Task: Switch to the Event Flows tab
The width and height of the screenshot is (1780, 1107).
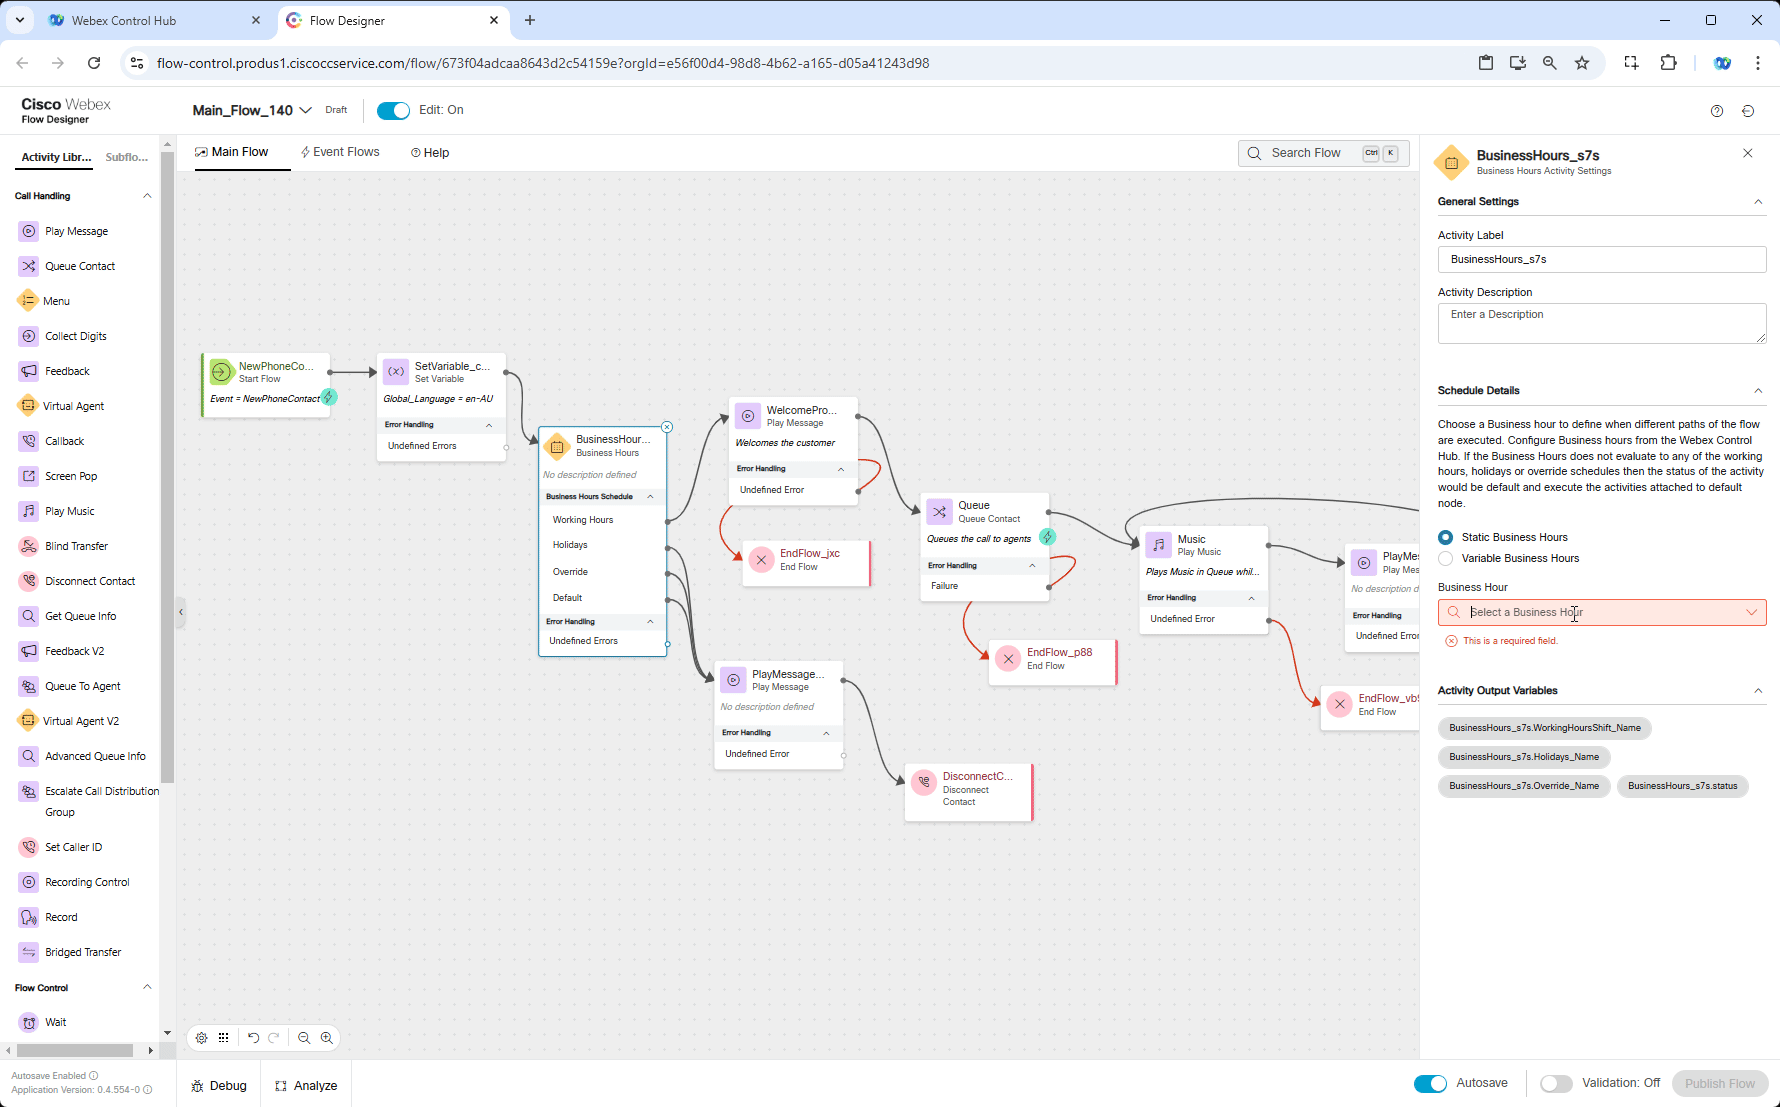Action: coord(340,152)
